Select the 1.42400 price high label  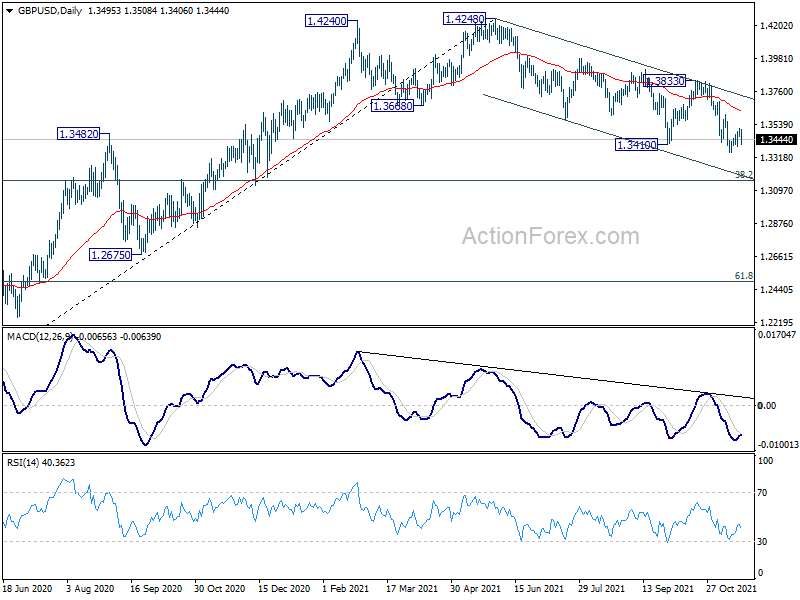pos(332,20)
